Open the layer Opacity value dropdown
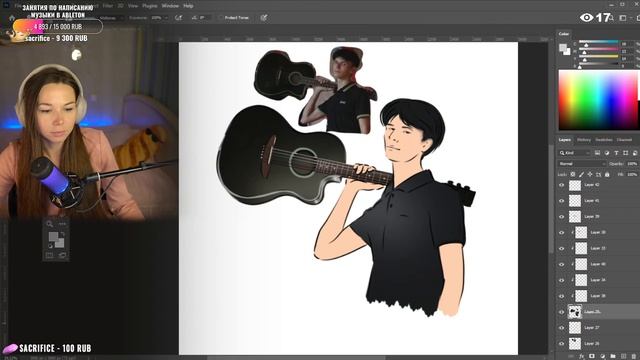 pyautogui.click(x=632, y=164)
